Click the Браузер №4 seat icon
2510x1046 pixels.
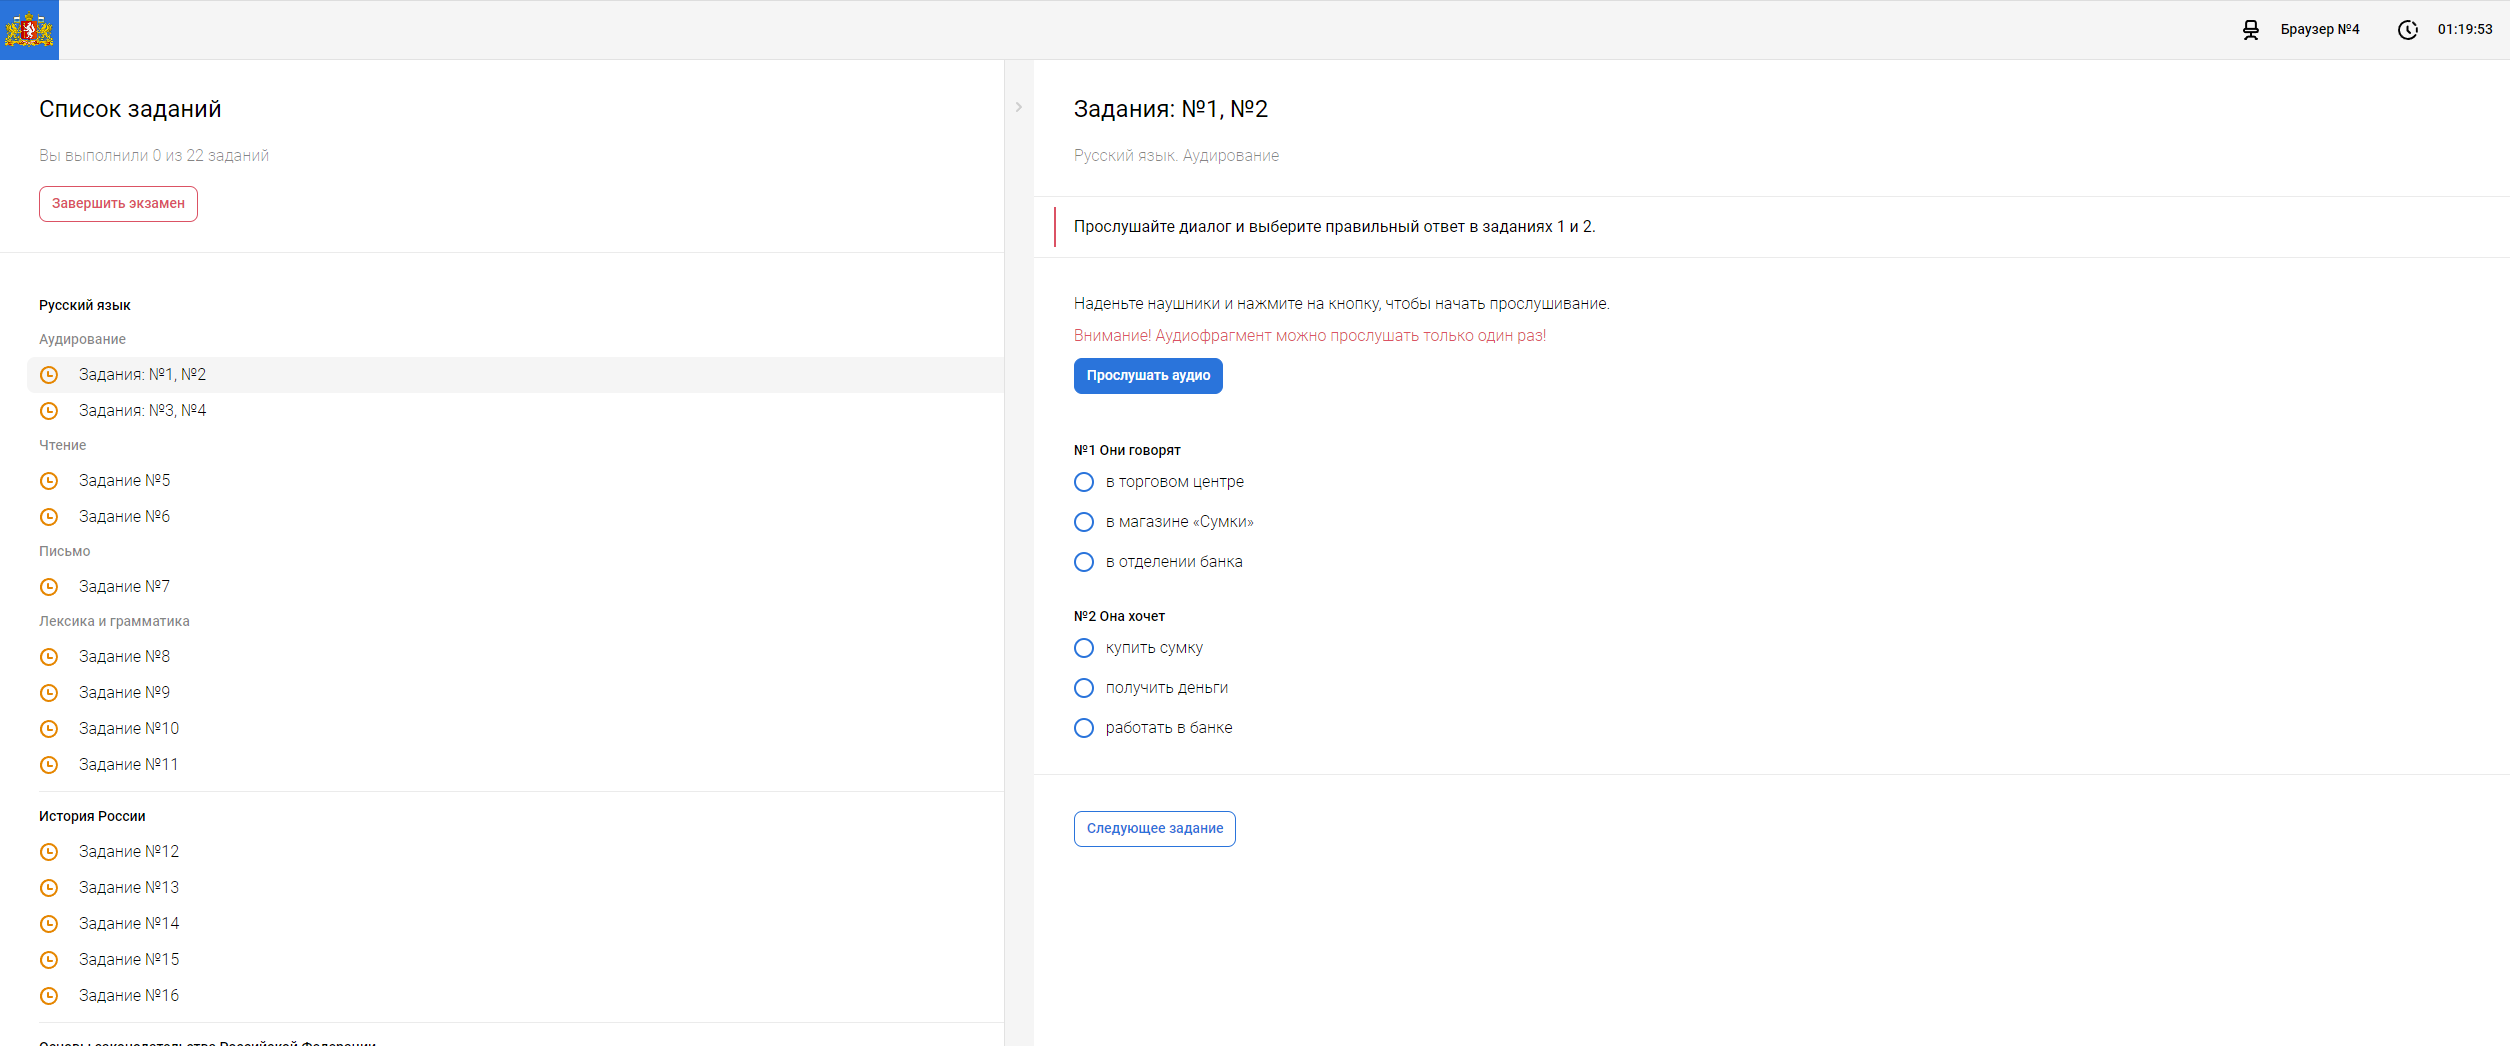point(2250,30)
